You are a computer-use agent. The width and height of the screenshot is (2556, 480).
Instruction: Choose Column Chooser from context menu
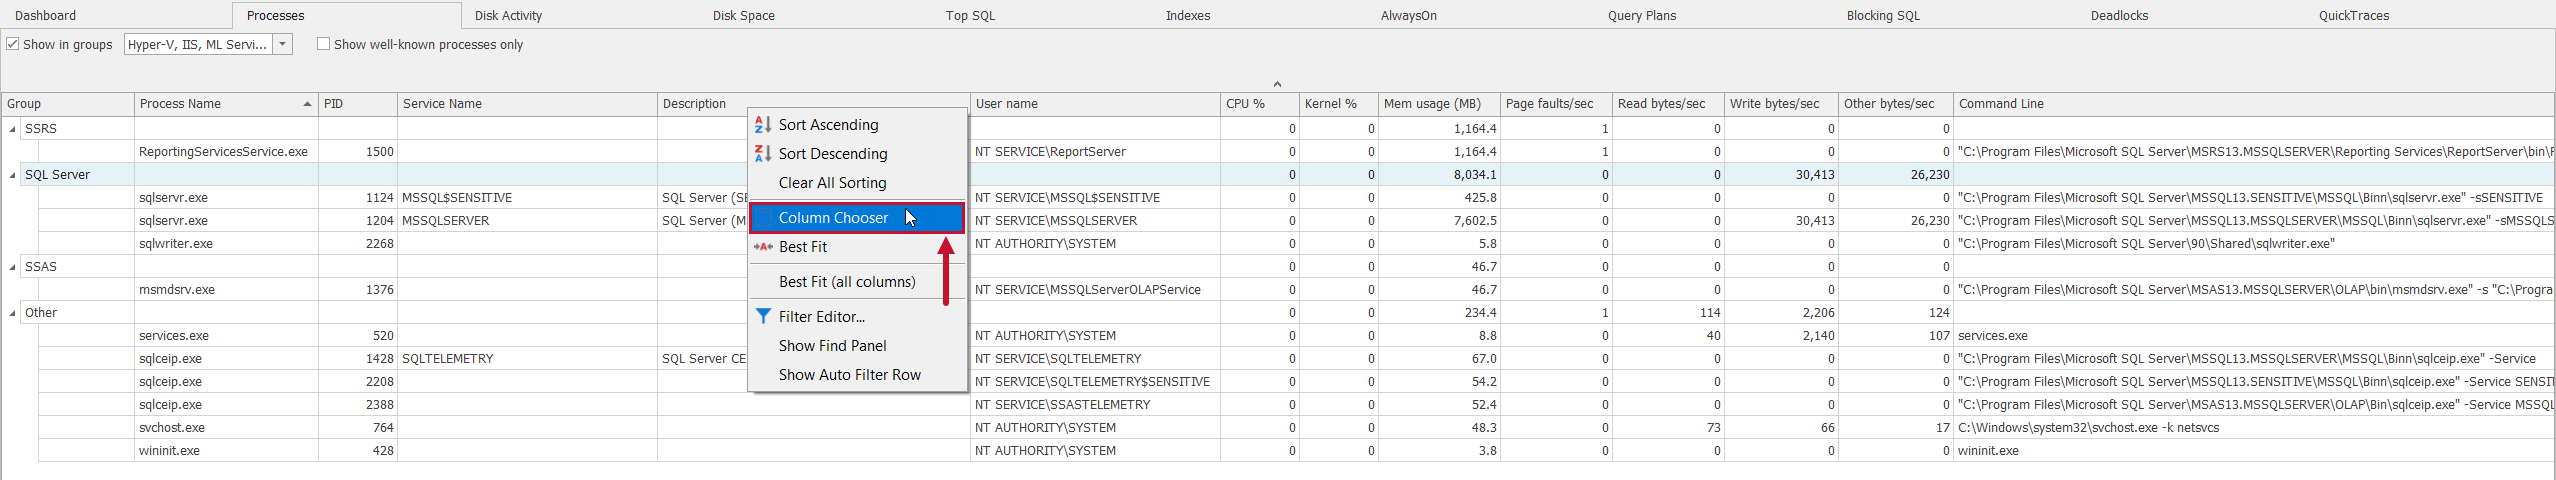[x=857, y=218]
